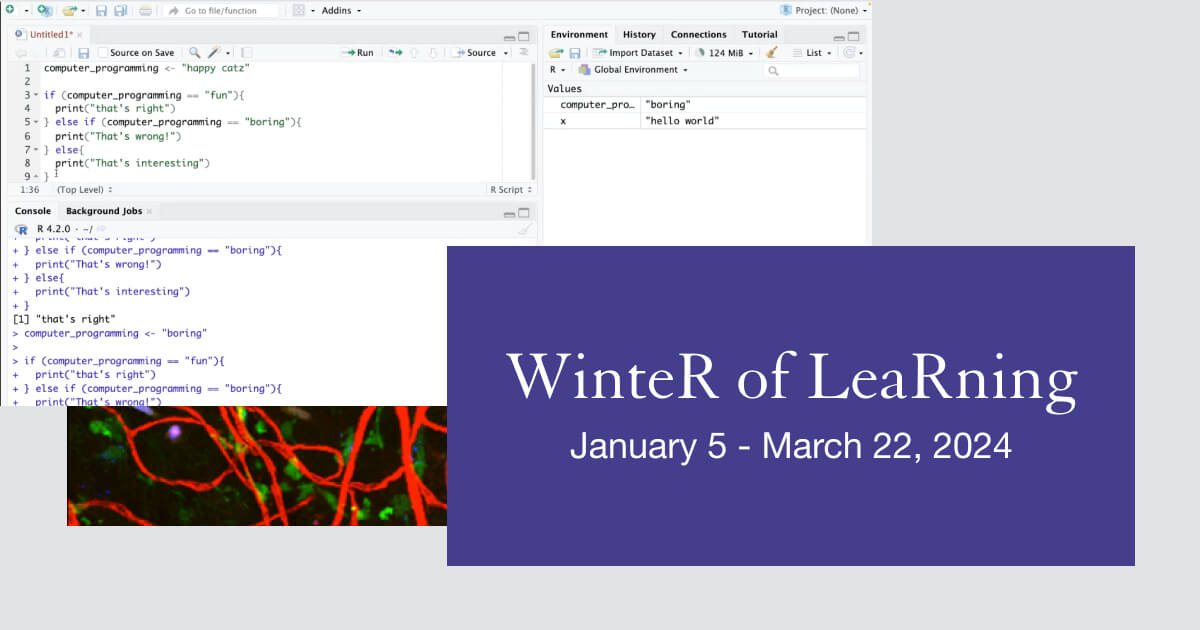Image resolution: width=1200 pixels, height=630 pixels.
Task: Create a new file using the green plus icon
Action: click(10, 10)
